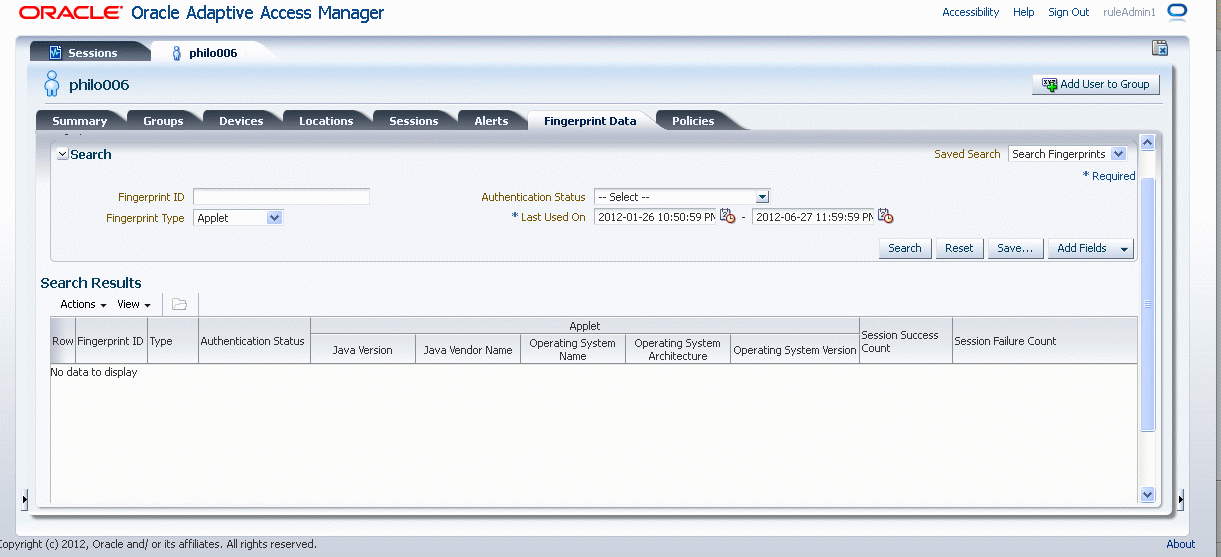Click the Last Used On start date field
The height and width of the screenshot is (557, 1221).
[x=655, y=217]
